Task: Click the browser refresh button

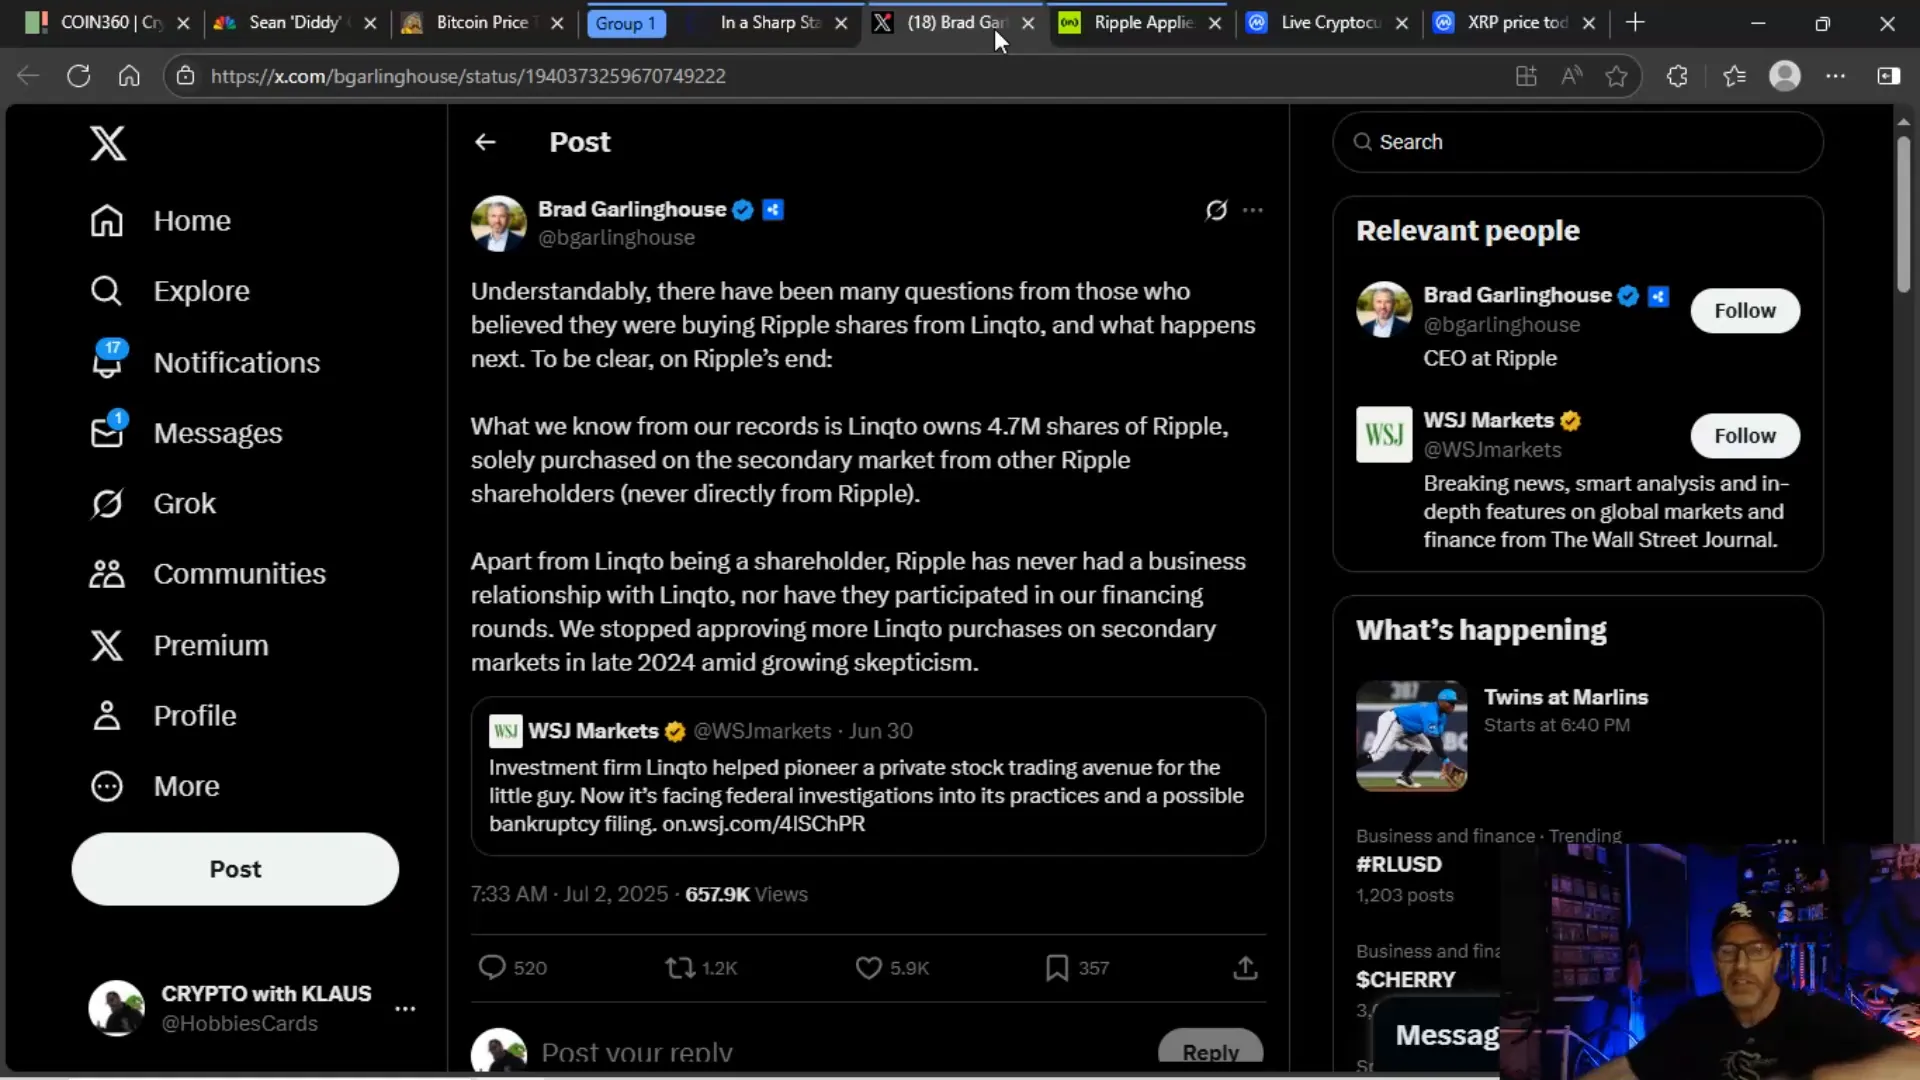Action: pyautogui.click(x=78, y=76)
